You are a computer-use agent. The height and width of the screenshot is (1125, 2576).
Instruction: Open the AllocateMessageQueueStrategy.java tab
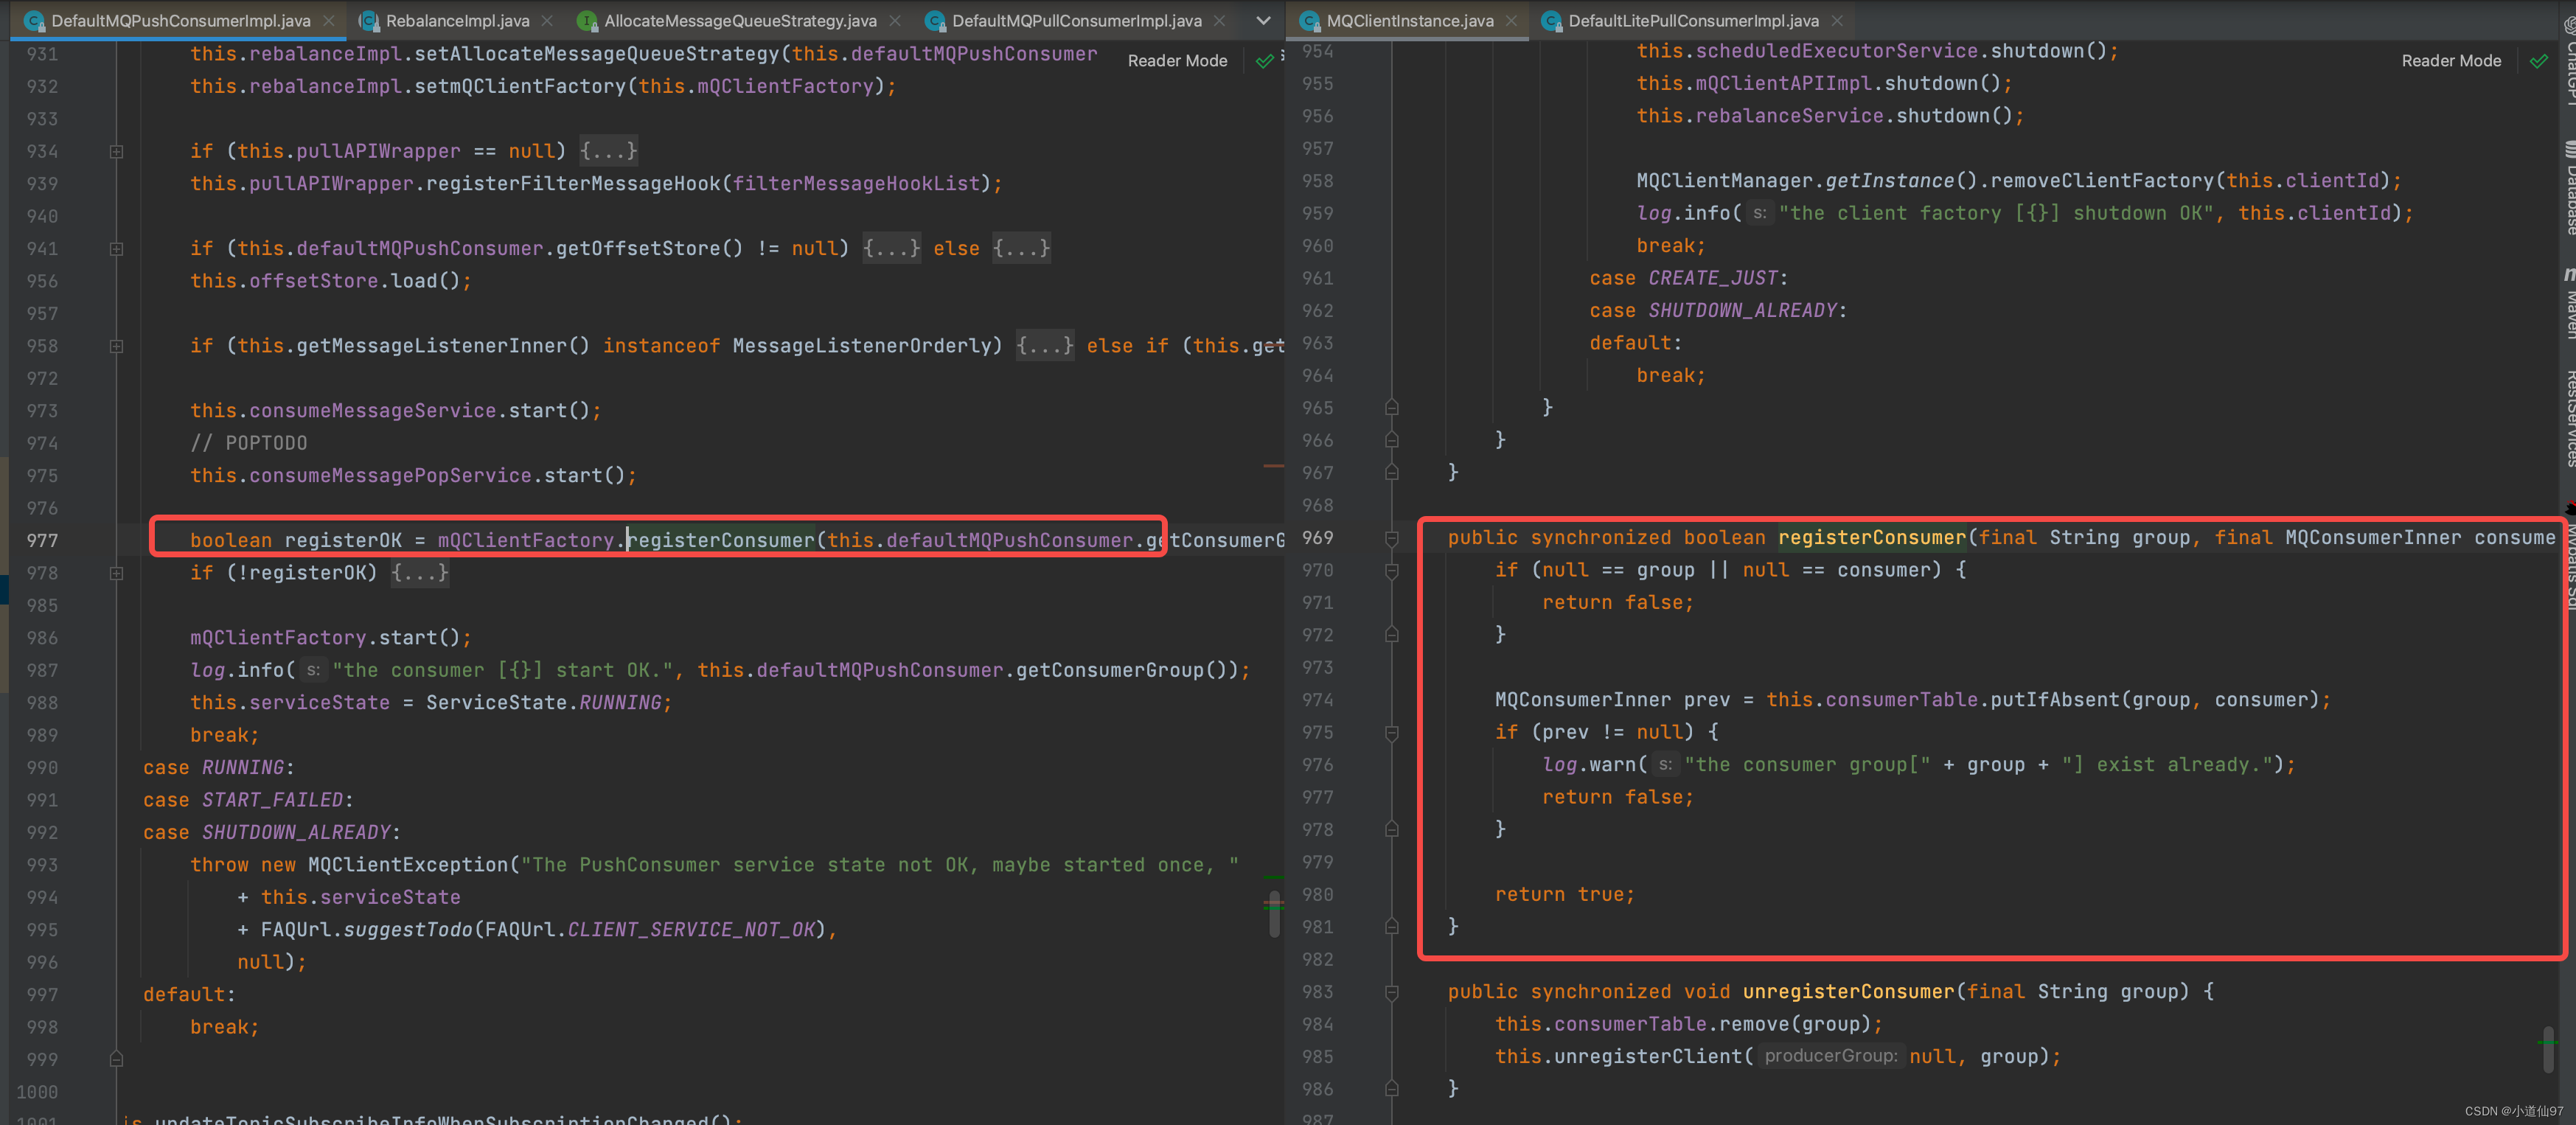tap(740, 20)
